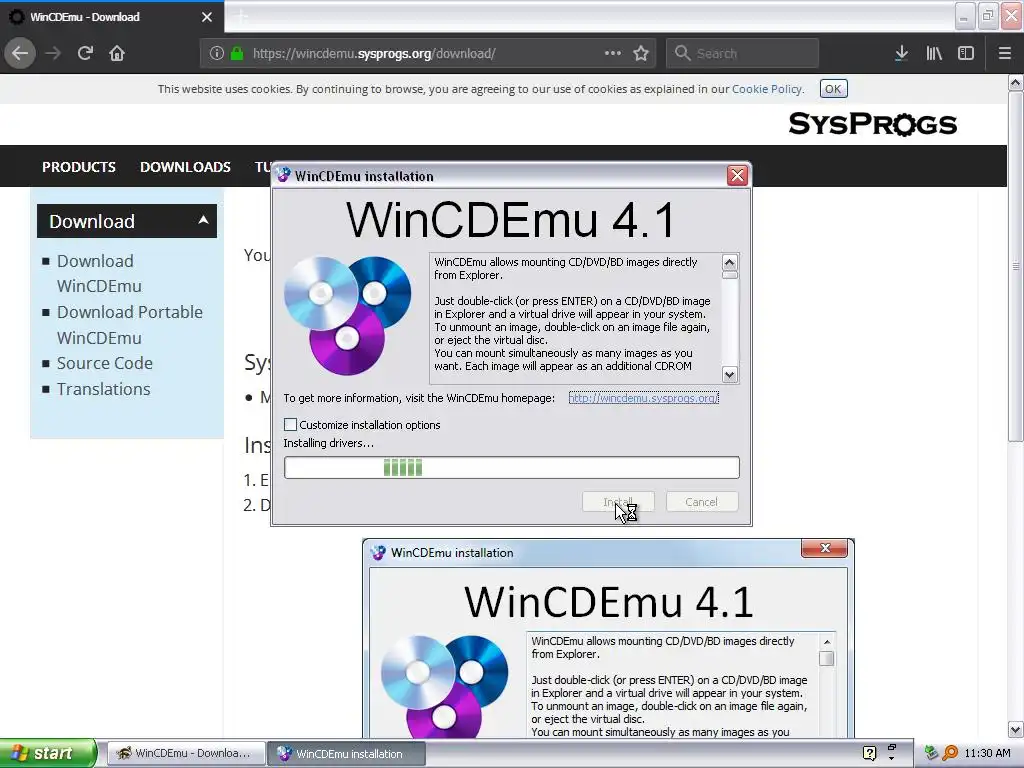The height and width of the screenshot is (768, 1024).
Task: Open the downloads arrow in toolbar
Action: pos(901,54)
